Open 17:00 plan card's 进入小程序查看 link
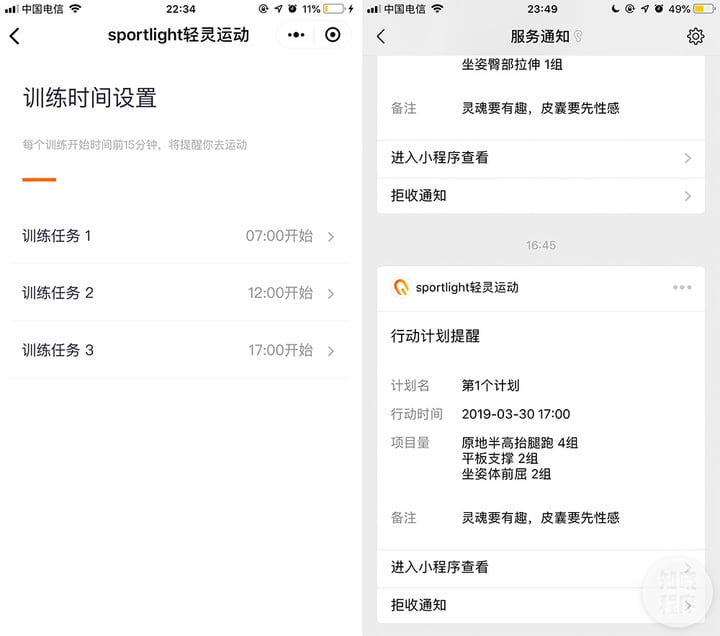 540,568
